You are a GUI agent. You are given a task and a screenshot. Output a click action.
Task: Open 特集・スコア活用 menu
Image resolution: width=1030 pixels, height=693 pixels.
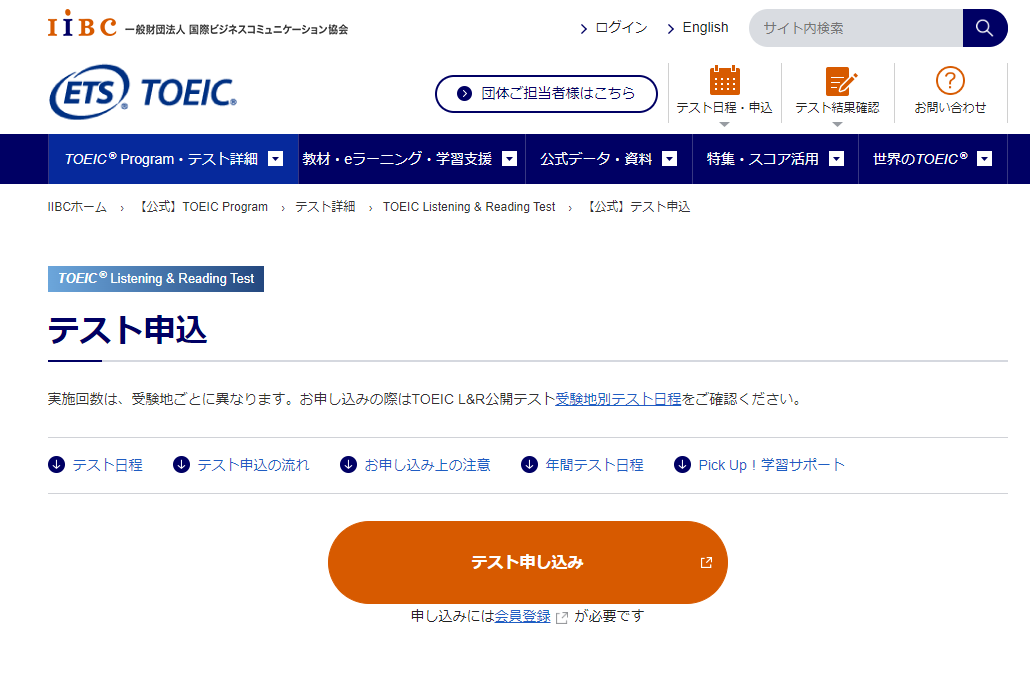coord(776,159)
